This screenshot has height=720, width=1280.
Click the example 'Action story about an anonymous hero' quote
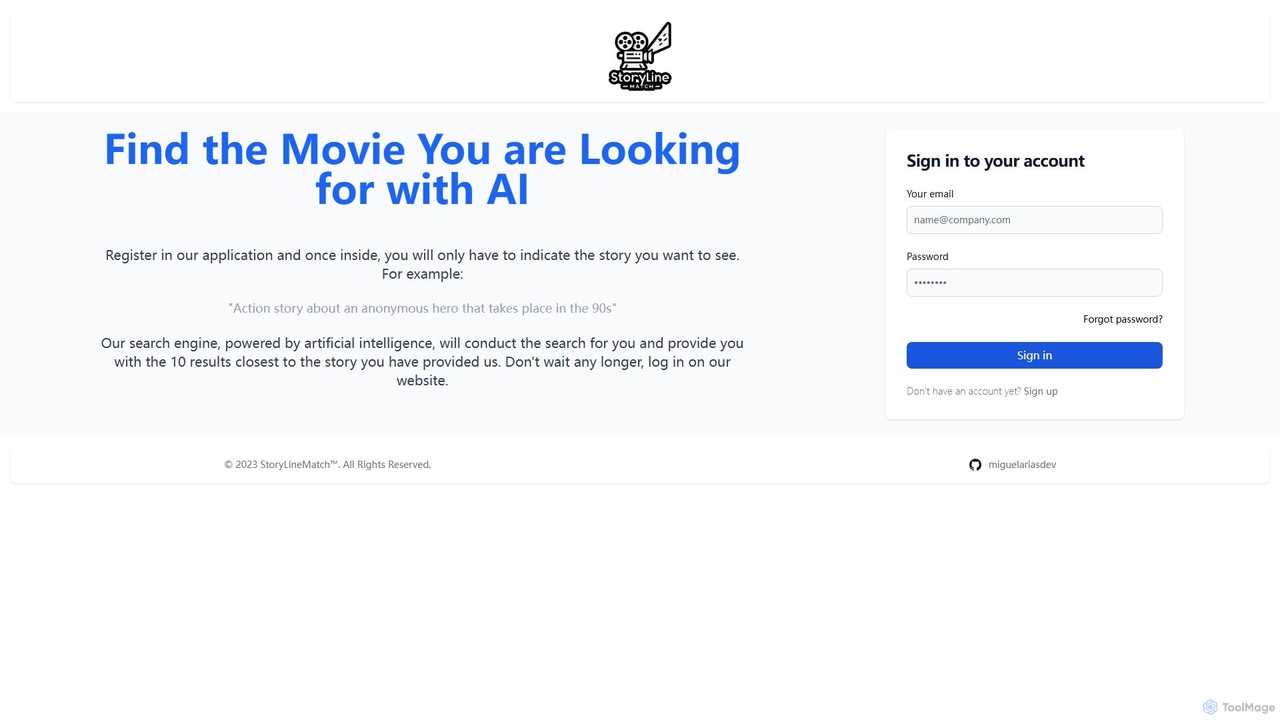pyautogui.click(x=422, y=309)
